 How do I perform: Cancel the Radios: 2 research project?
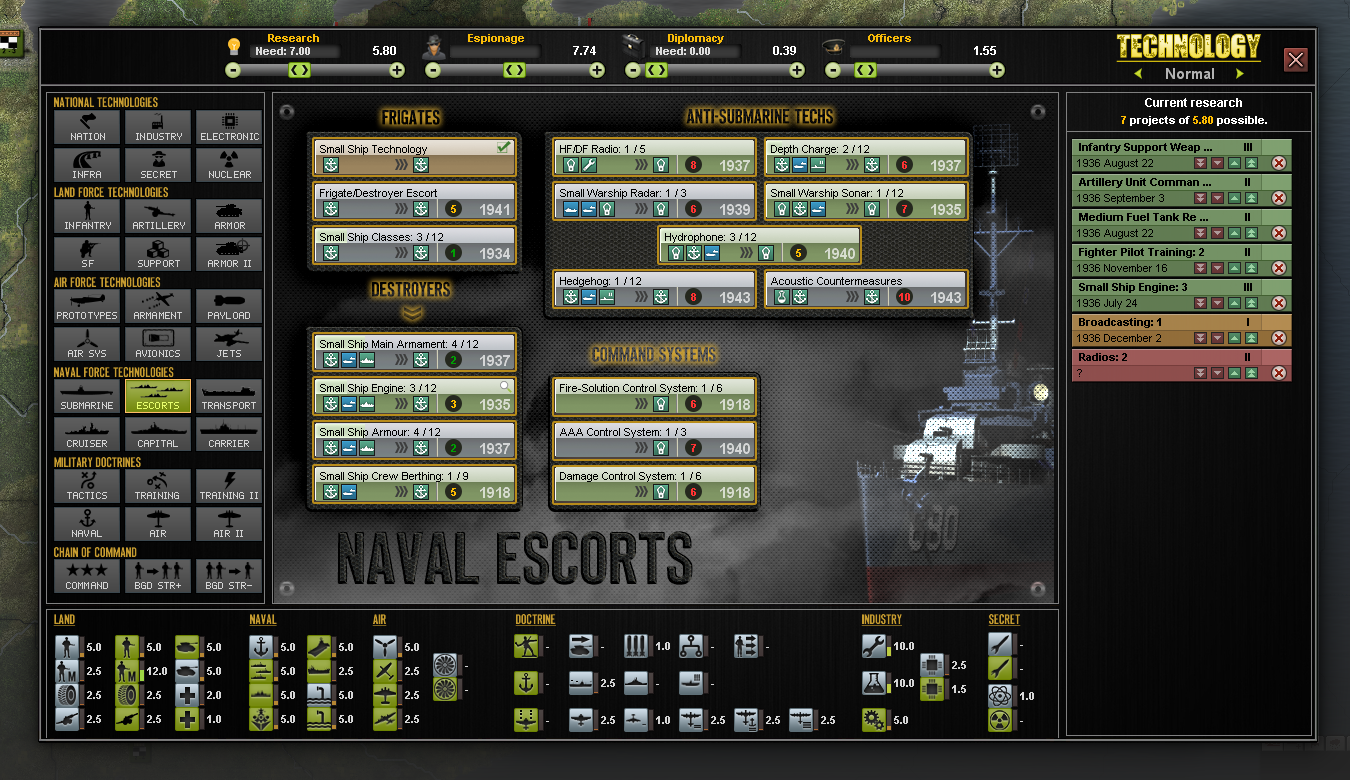(x=1278, y=373)
